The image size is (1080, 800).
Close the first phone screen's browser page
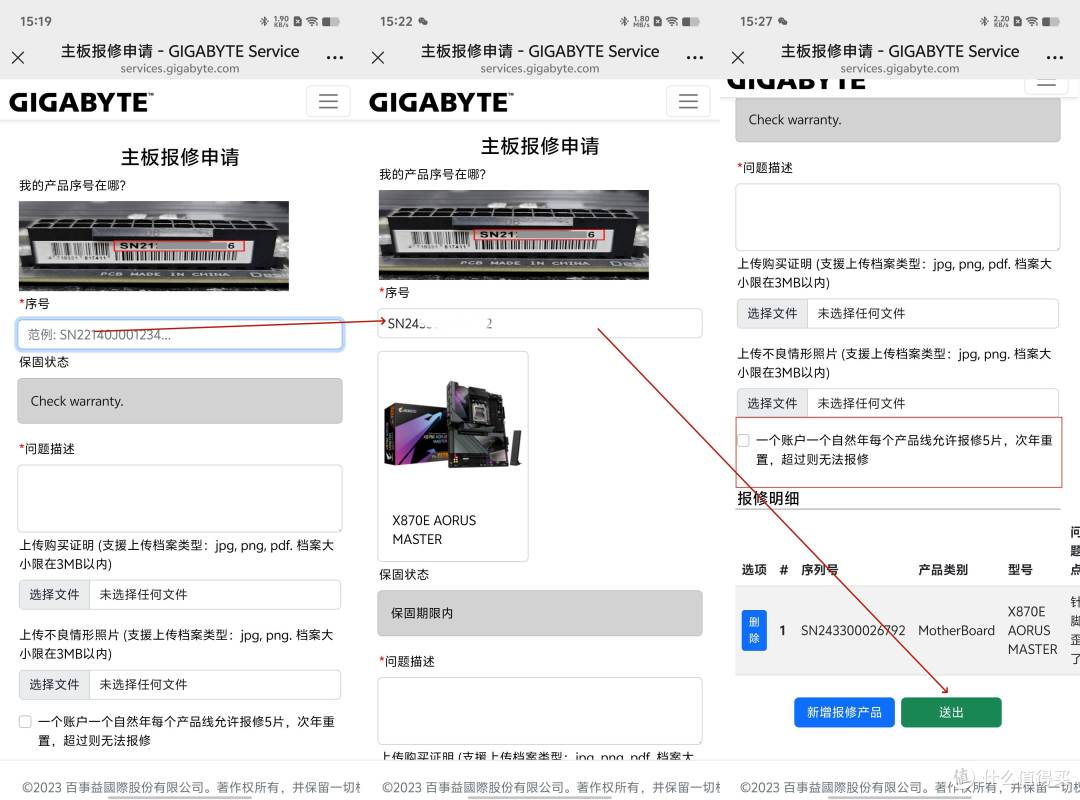click(x=19, y=58)
